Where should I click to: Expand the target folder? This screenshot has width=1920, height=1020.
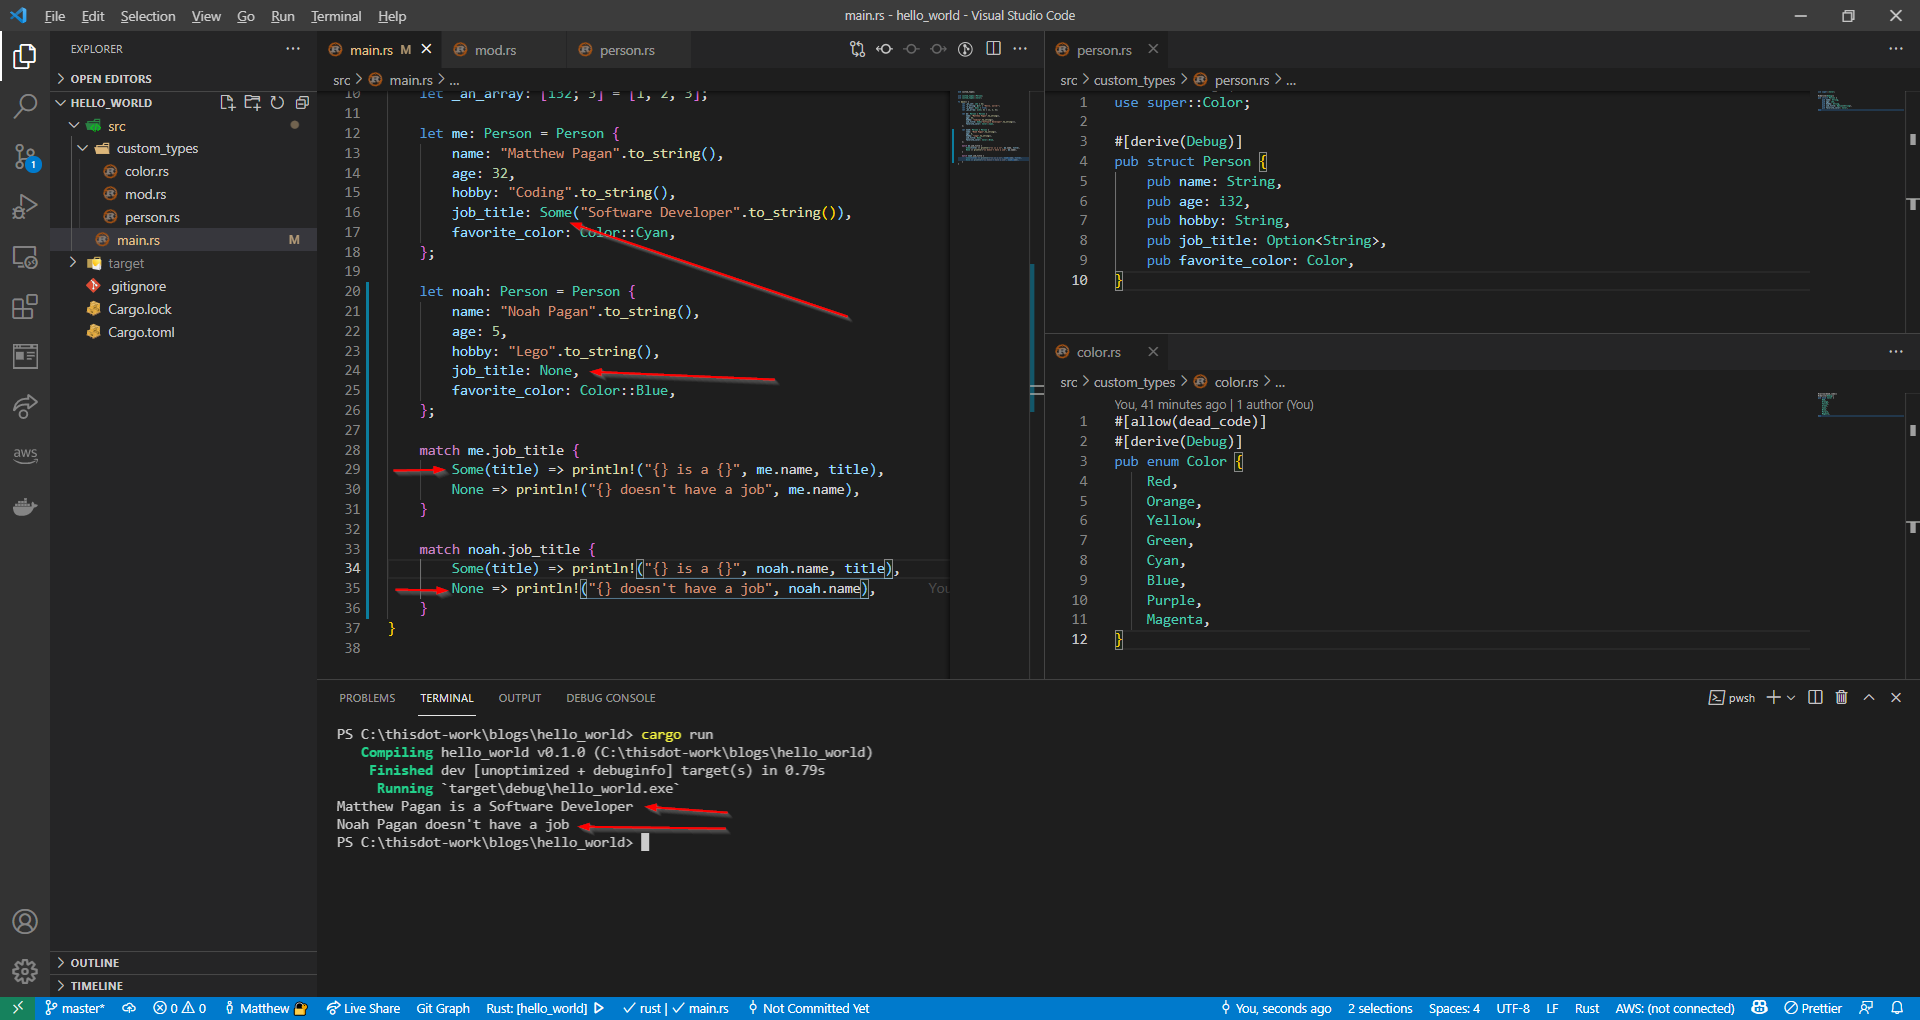(74, 263)
